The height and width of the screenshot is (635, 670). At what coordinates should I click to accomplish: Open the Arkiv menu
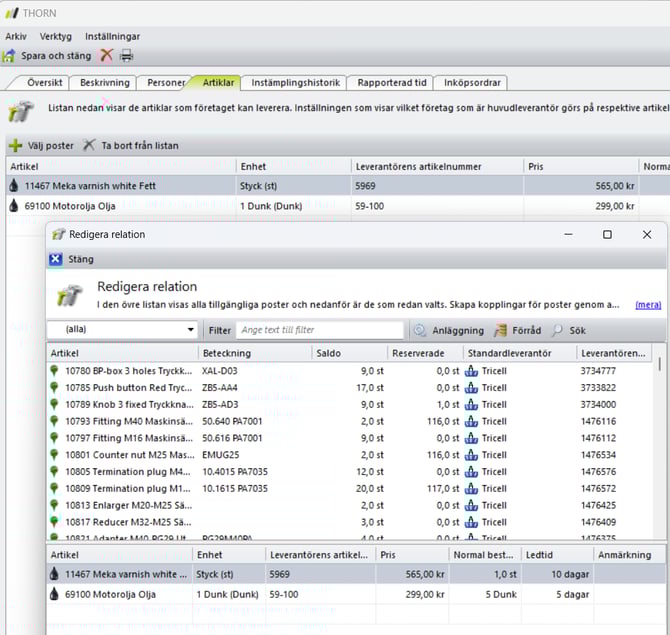tap(16, 36)
